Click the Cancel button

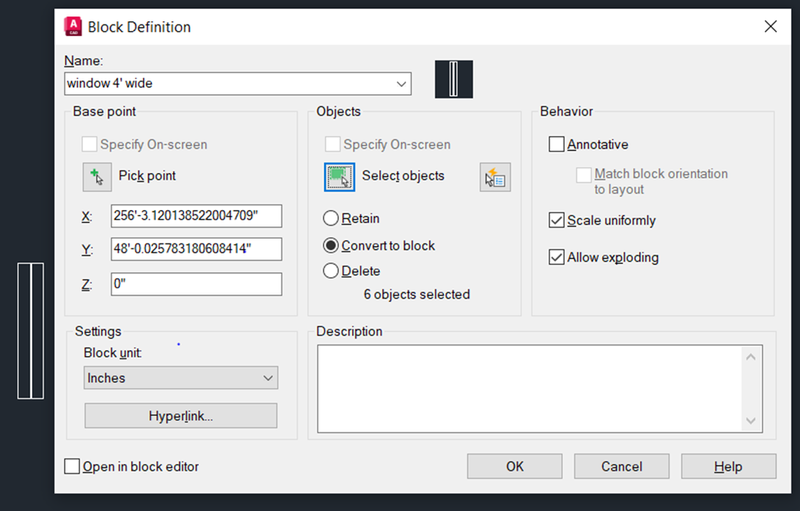point(621,466)
